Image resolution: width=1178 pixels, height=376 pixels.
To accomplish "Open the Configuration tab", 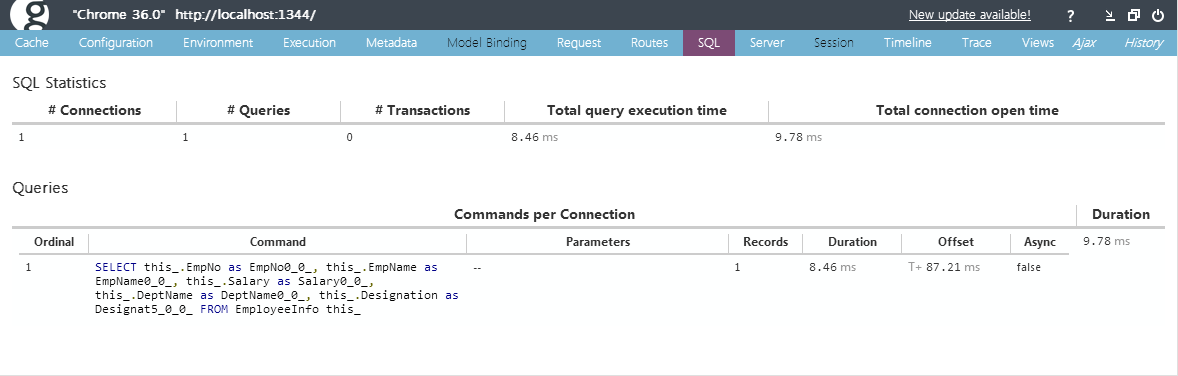I will pos(116,43).
